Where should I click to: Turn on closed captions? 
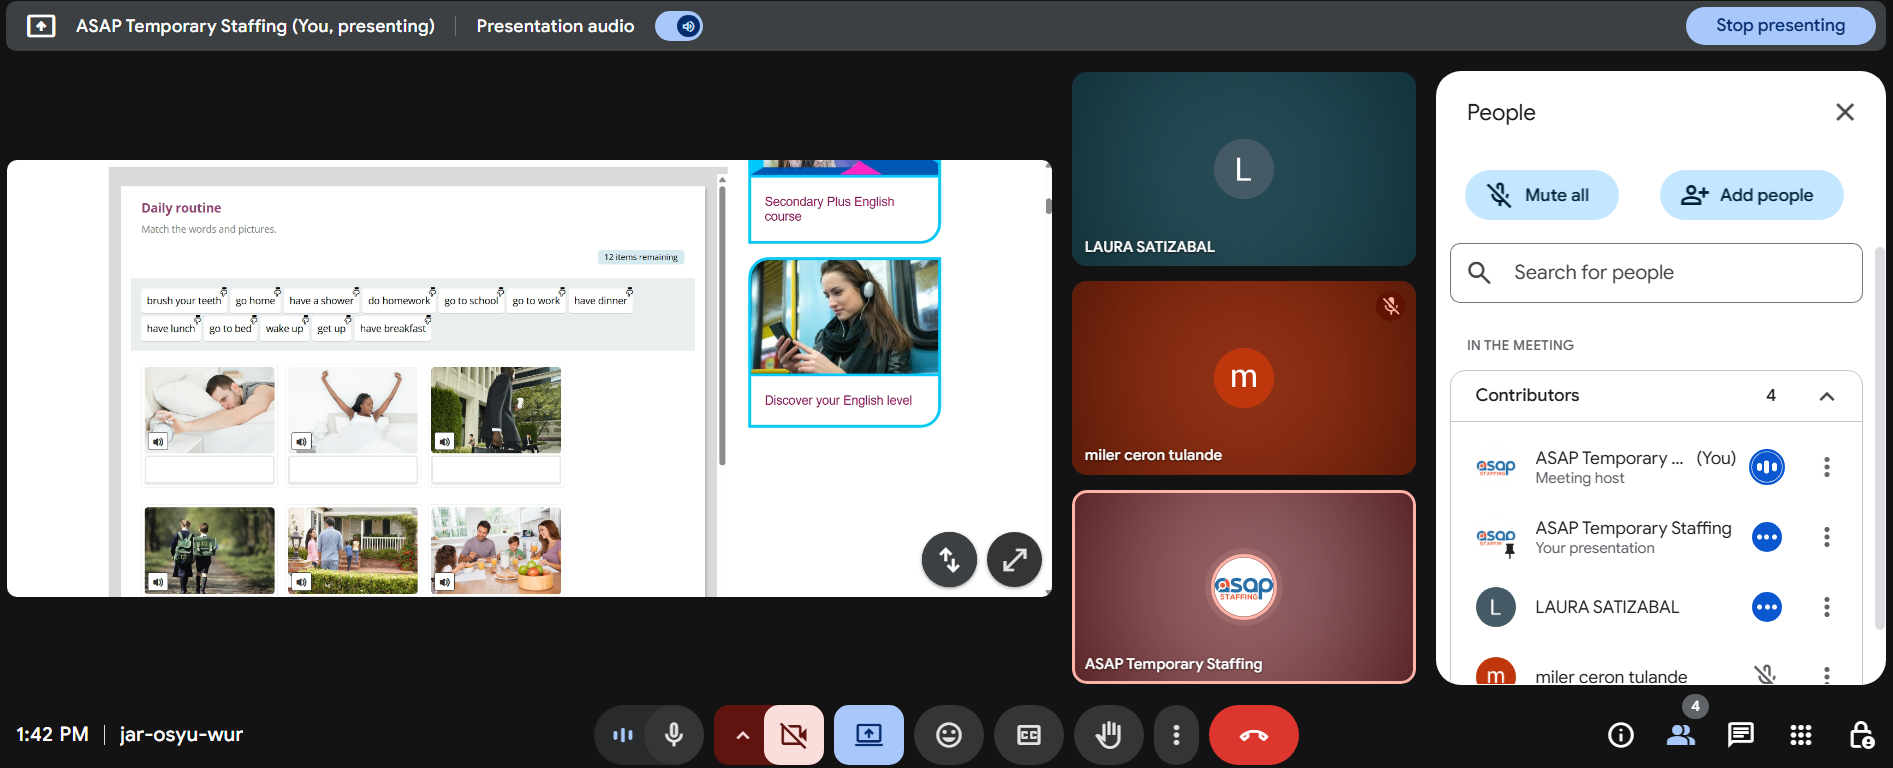pyautogui.click(x=1028, y=735)
